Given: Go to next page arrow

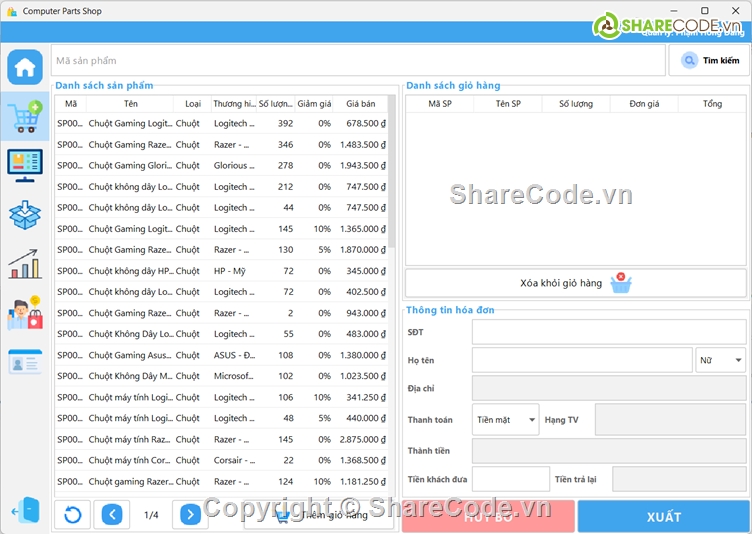Looking at the screenshot, I should pos(190,515).
